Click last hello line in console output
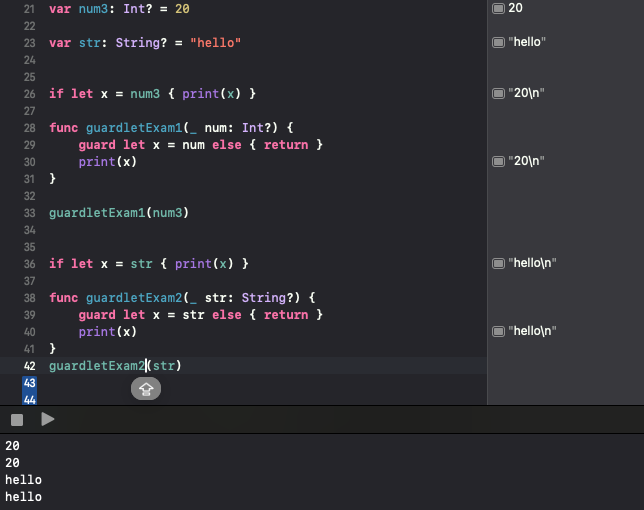 (23, 497)
